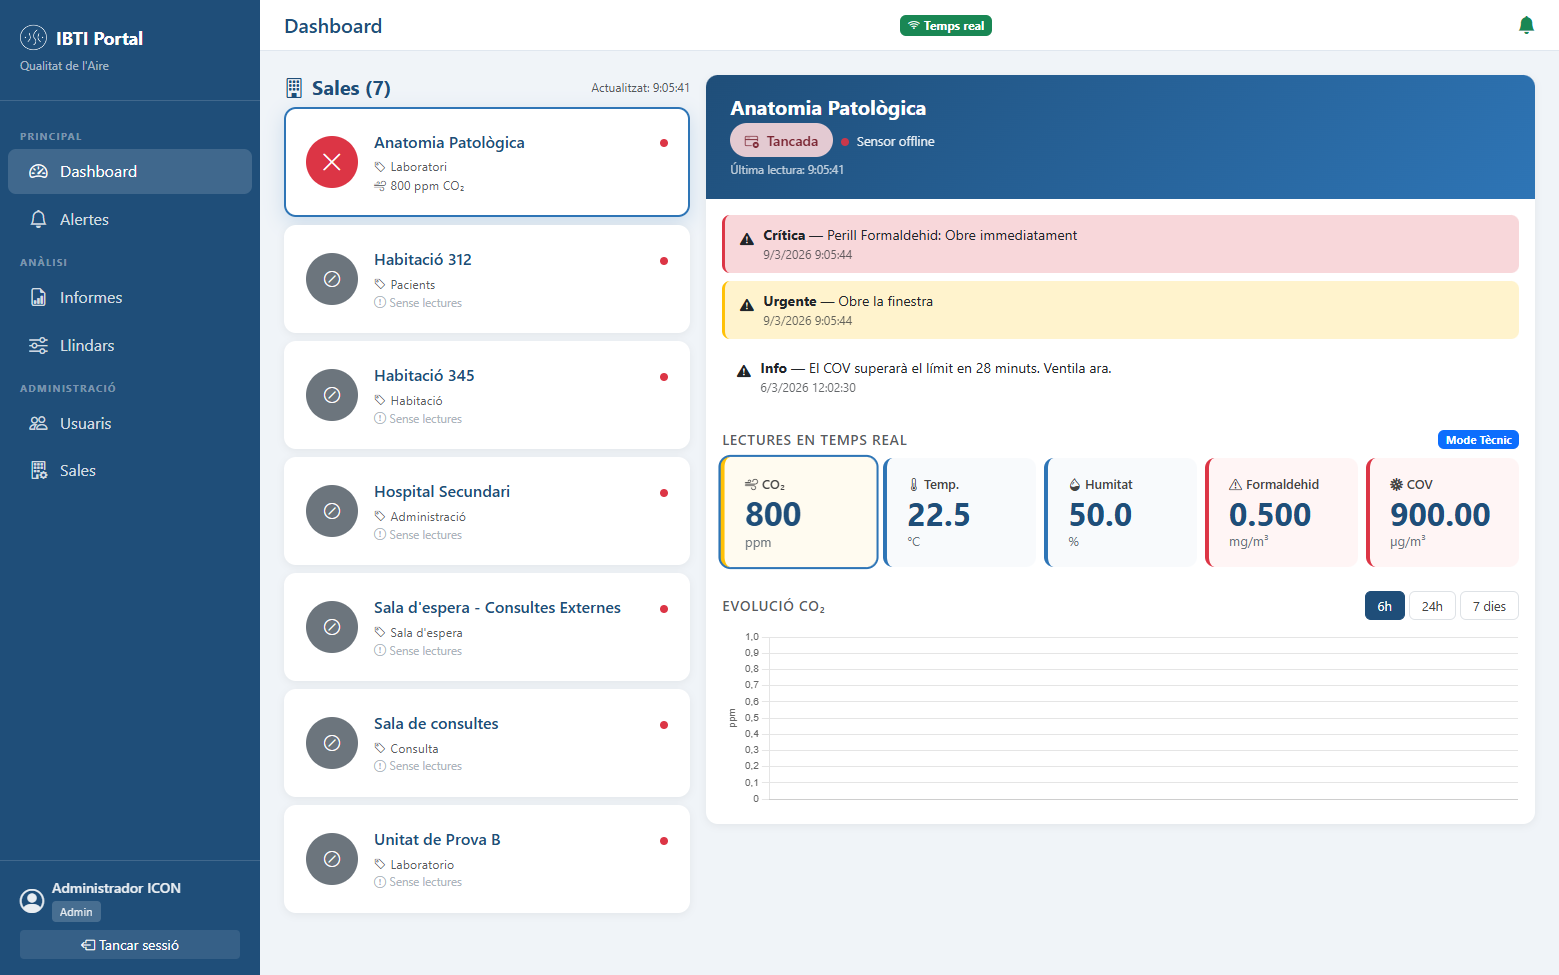1559x975 pixels.
Task: Click the Llindars thresholds icon
Action: tap(38, 345)
